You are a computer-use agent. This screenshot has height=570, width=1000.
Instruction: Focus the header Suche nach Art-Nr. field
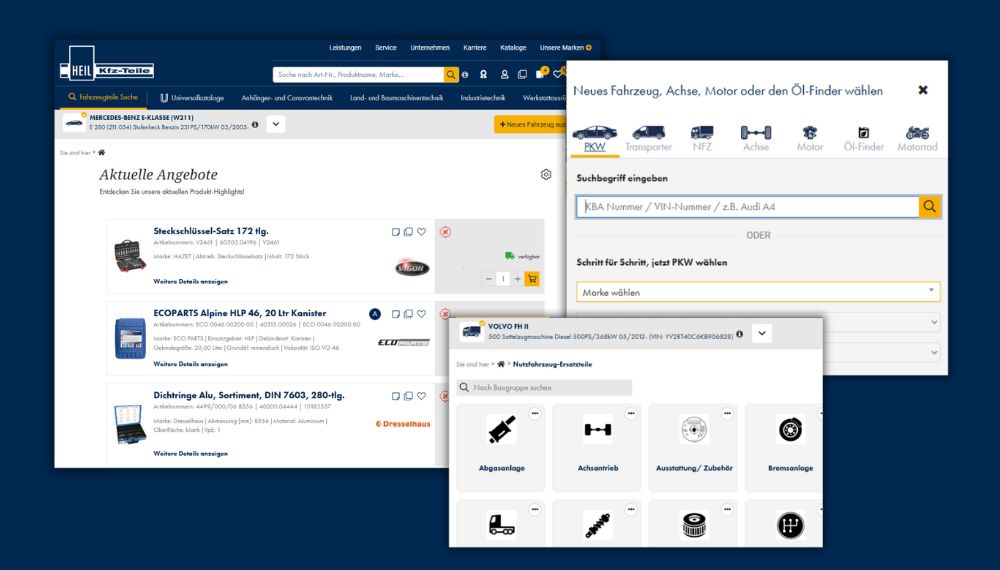click(x=358, y=75)
